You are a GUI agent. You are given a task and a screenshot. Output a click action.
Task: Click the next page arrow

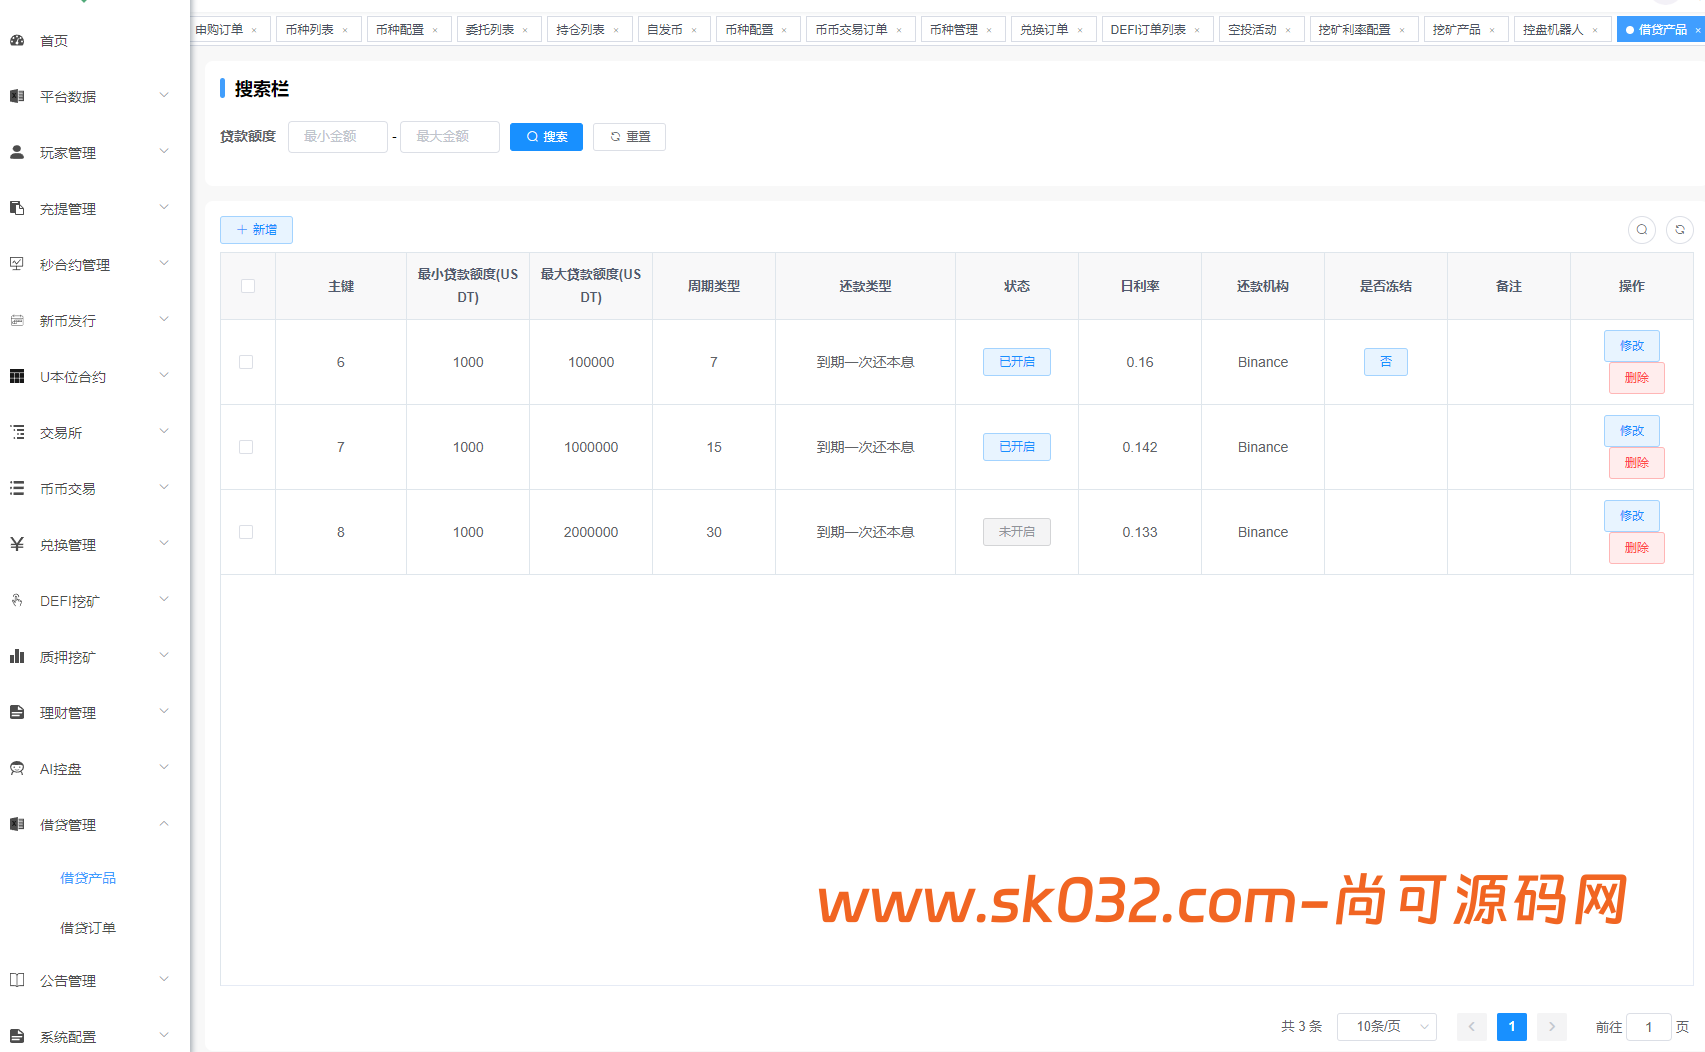coord(1552,1027)
